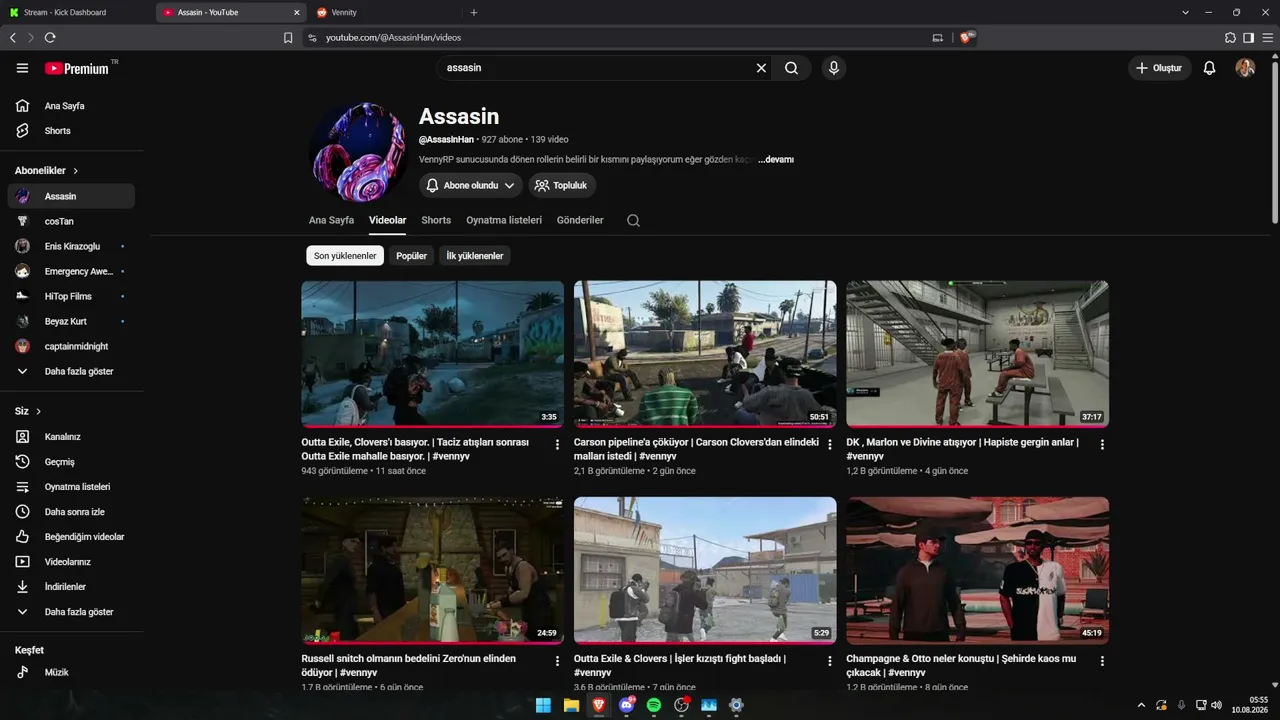This screenshot has width=1280, height=720.
Task: Open options for Champagne & Otto video
Action: pos(1102,661)
